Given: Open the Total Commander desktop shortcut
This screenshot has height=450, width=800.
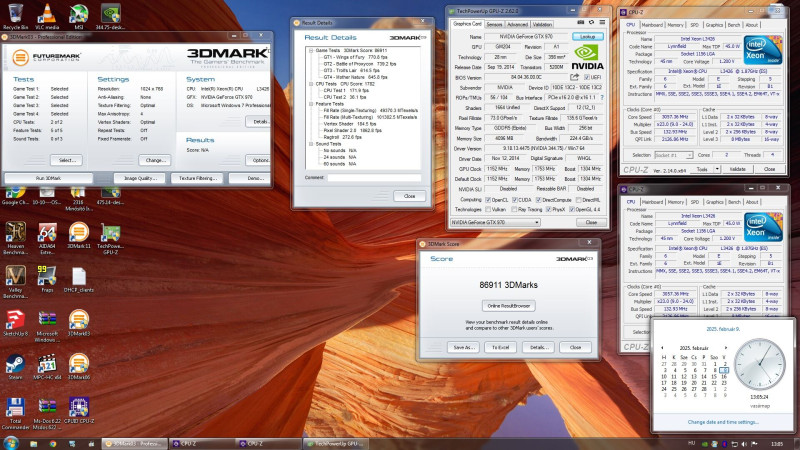Looking at the screenshot, I should [15, 413].
